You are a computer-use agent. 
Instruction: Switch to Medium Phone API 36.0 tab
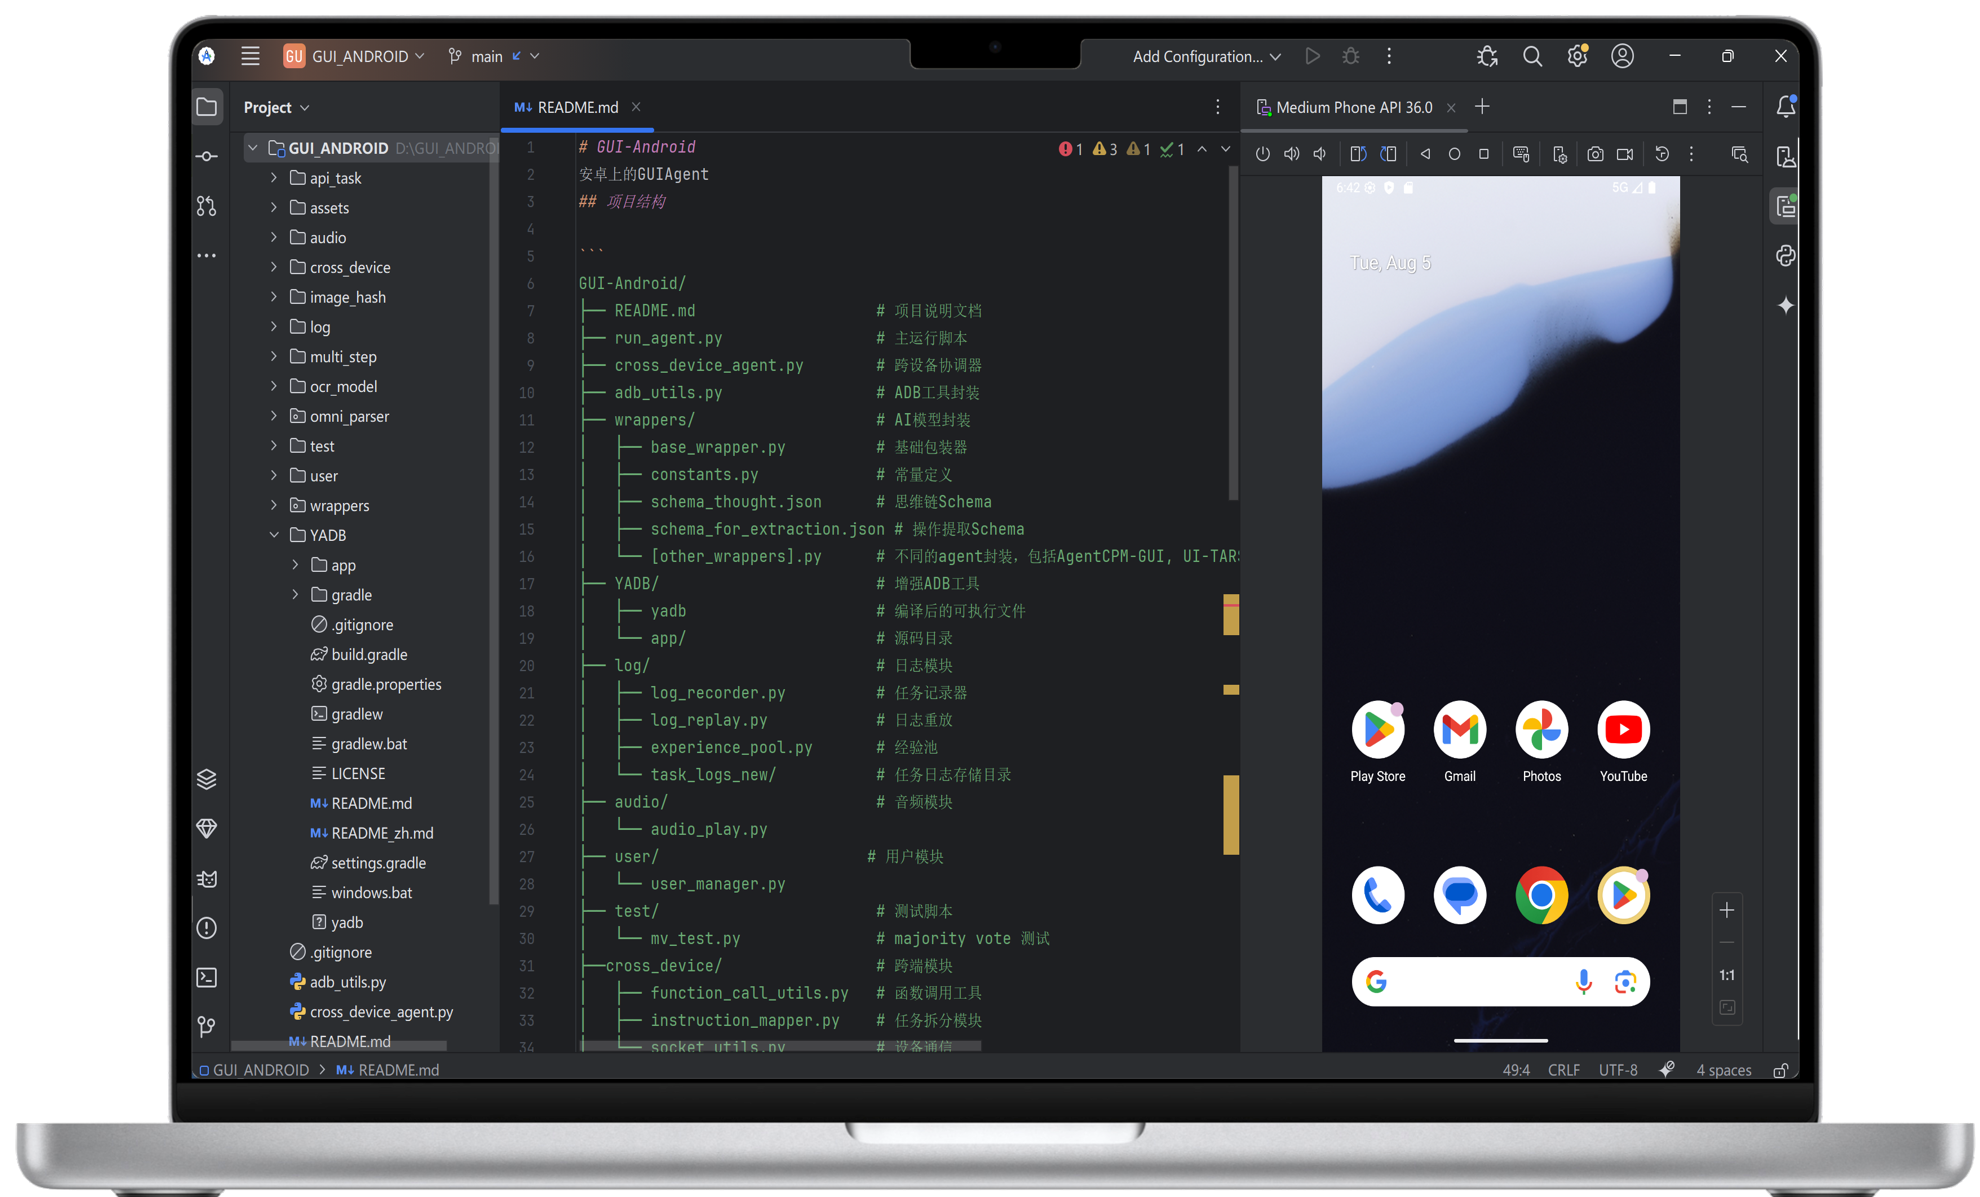1353,107
